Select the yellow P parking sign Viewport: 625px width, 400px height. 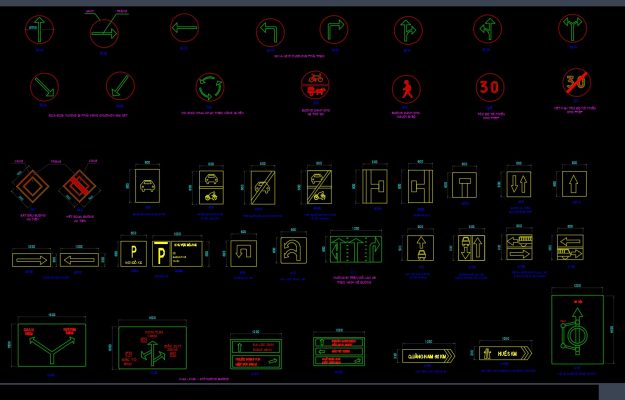coord(130,252)
